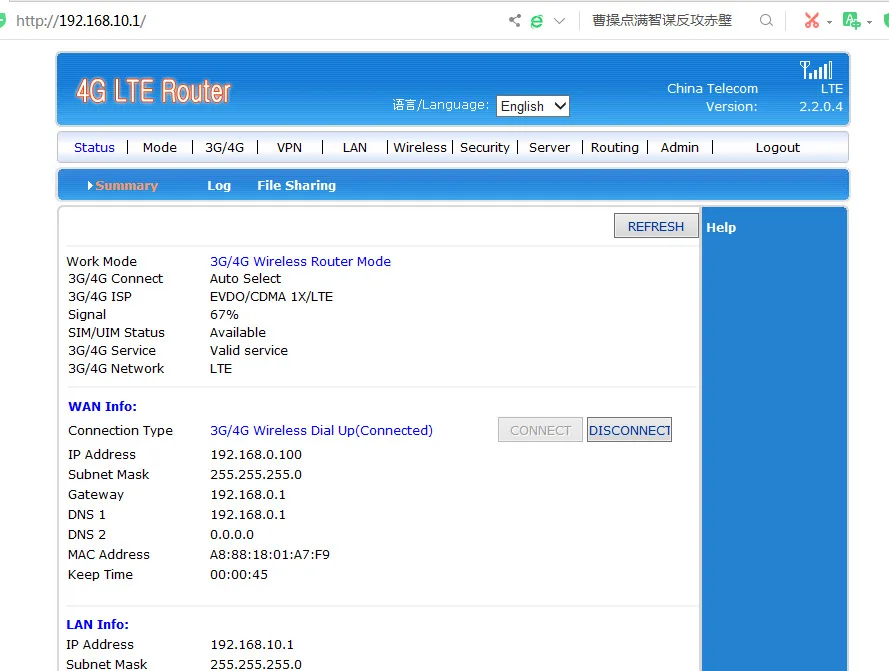The width and height of the screenshot is (889, 671).
Task: Open the Admin settings menu
Action: tap(679, 147)
